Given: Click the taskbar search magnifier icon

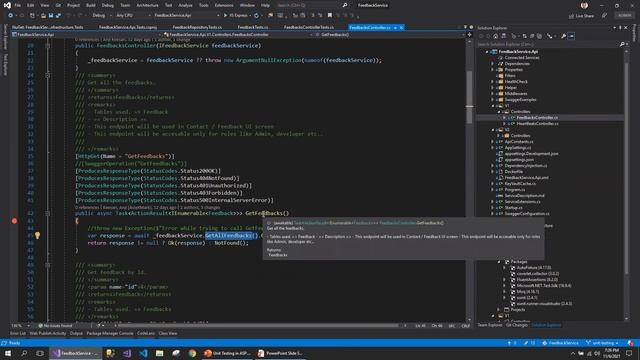Looking at the screenshot, I should click(x=24, y=353).
